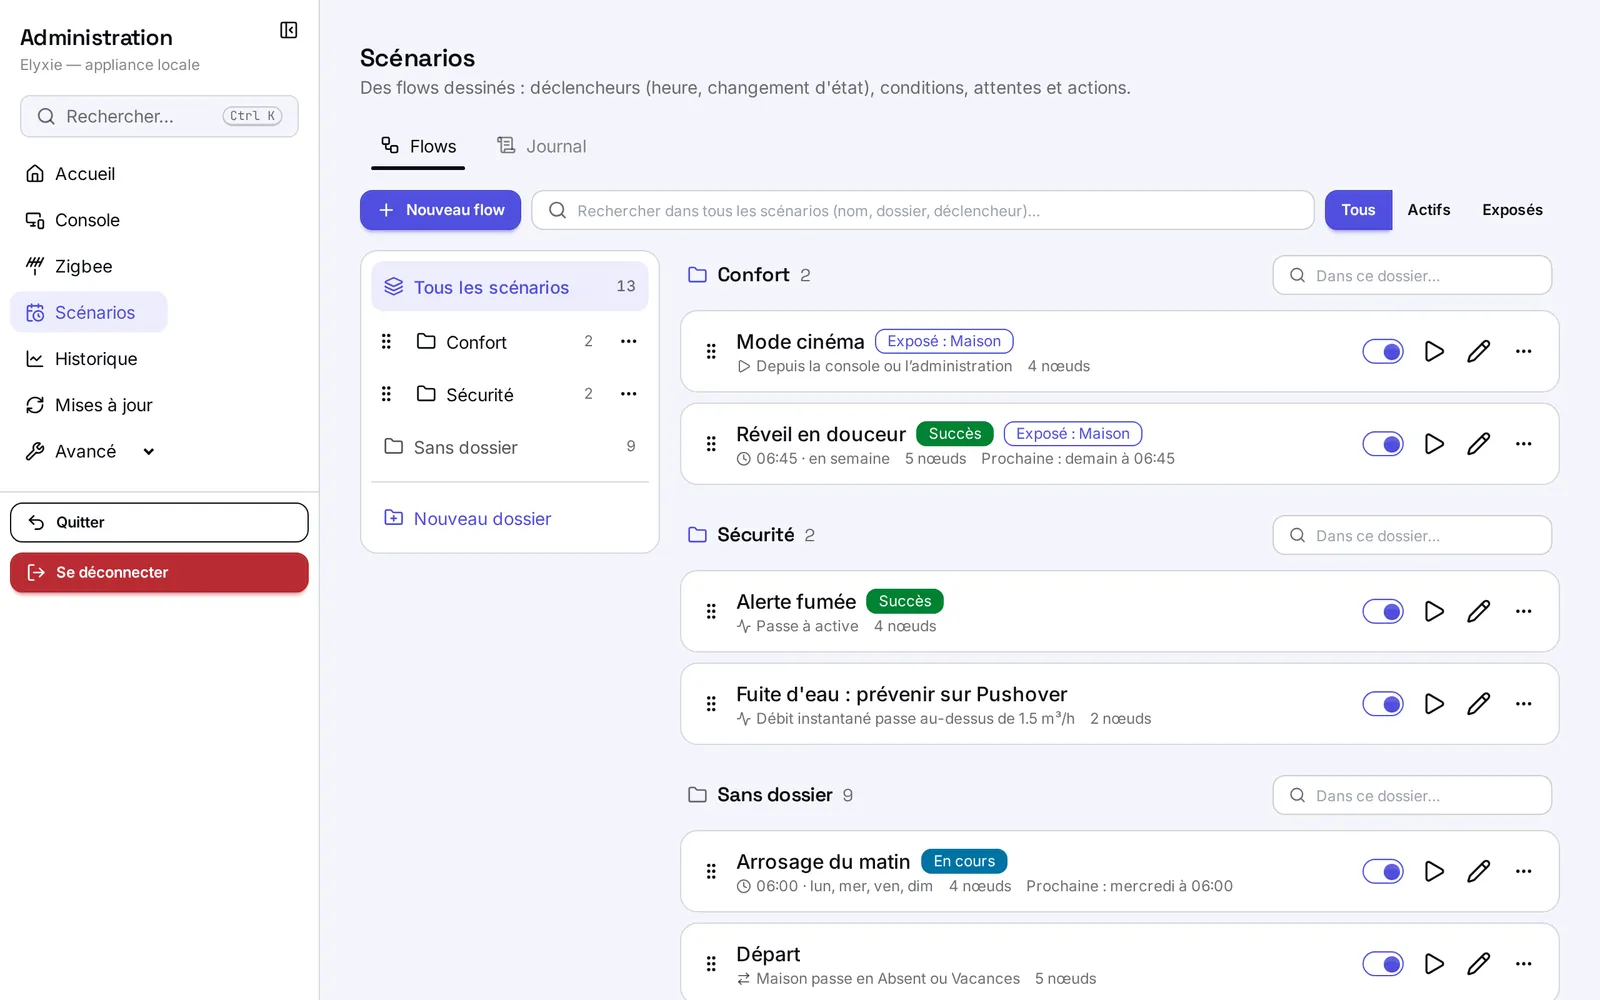The height and width of the screenshot is (1000, 1600).
Task: Open more options for Alerte fumée
Action: click(x=1523, y=611)
